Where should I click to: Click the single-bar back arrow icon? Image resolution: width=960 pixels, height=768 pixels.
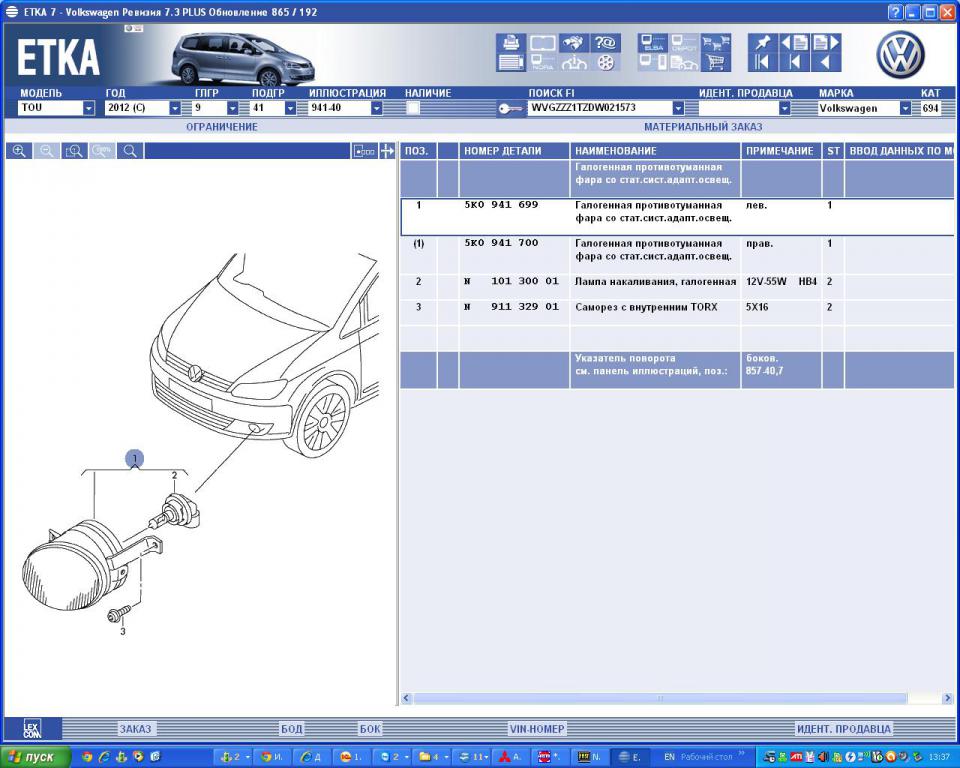point(794,62)
